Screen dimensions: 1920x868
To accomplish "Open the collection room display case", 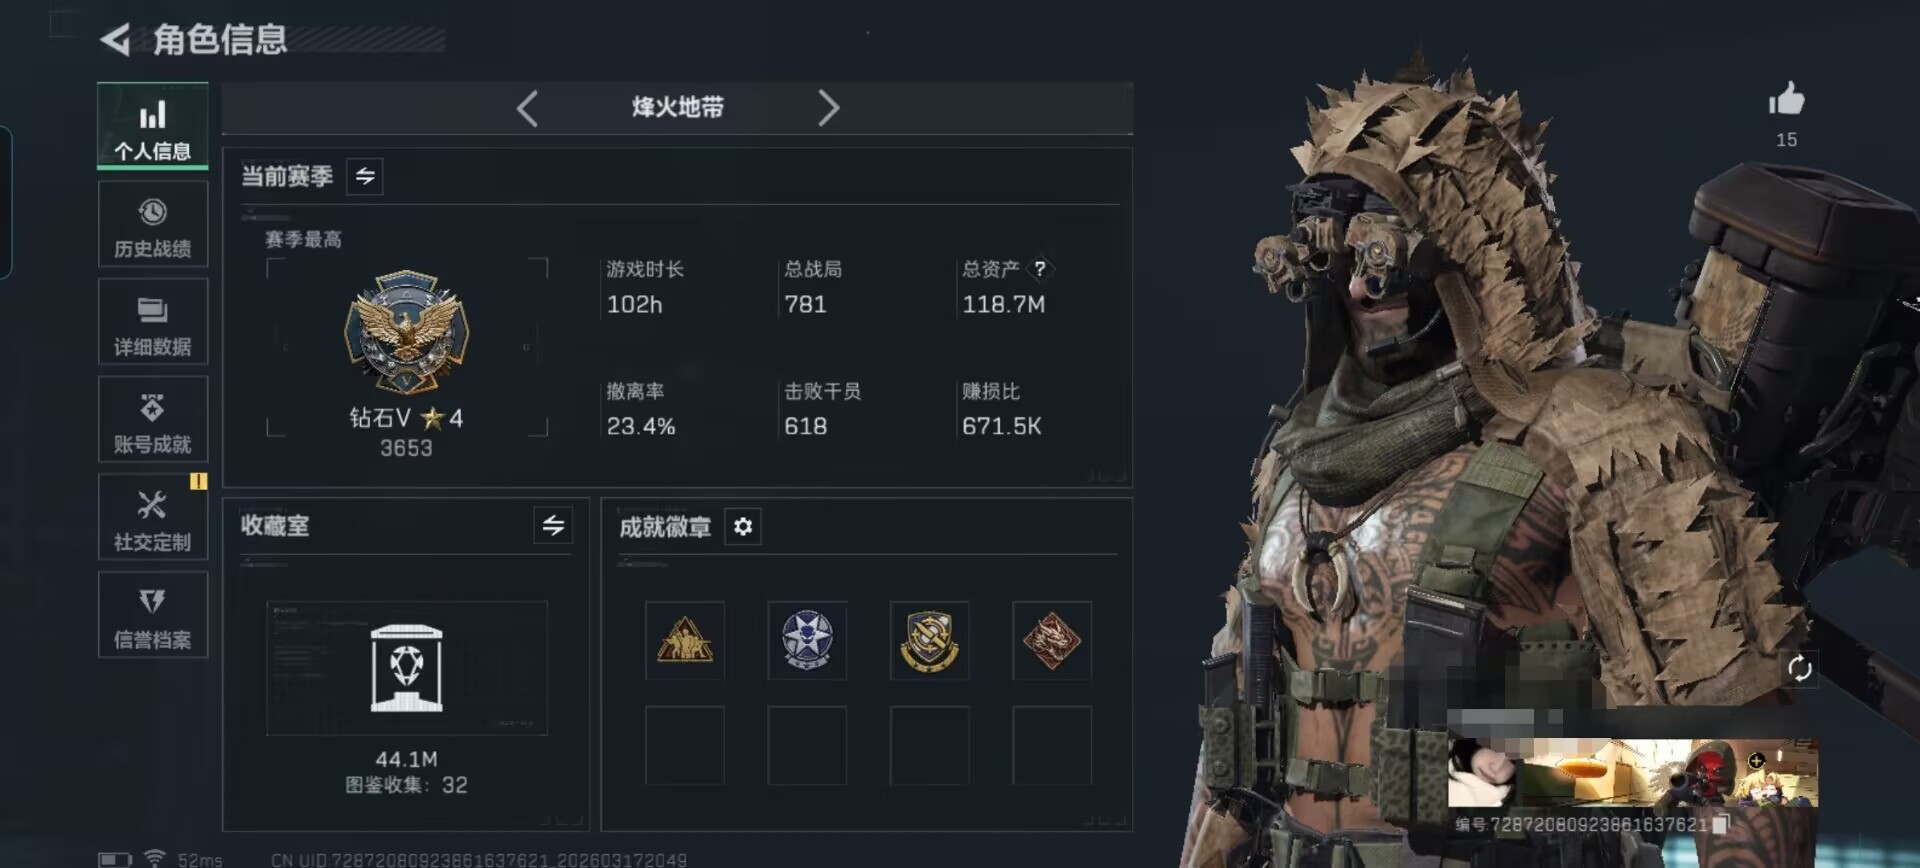I will click(x=406, y=668).
